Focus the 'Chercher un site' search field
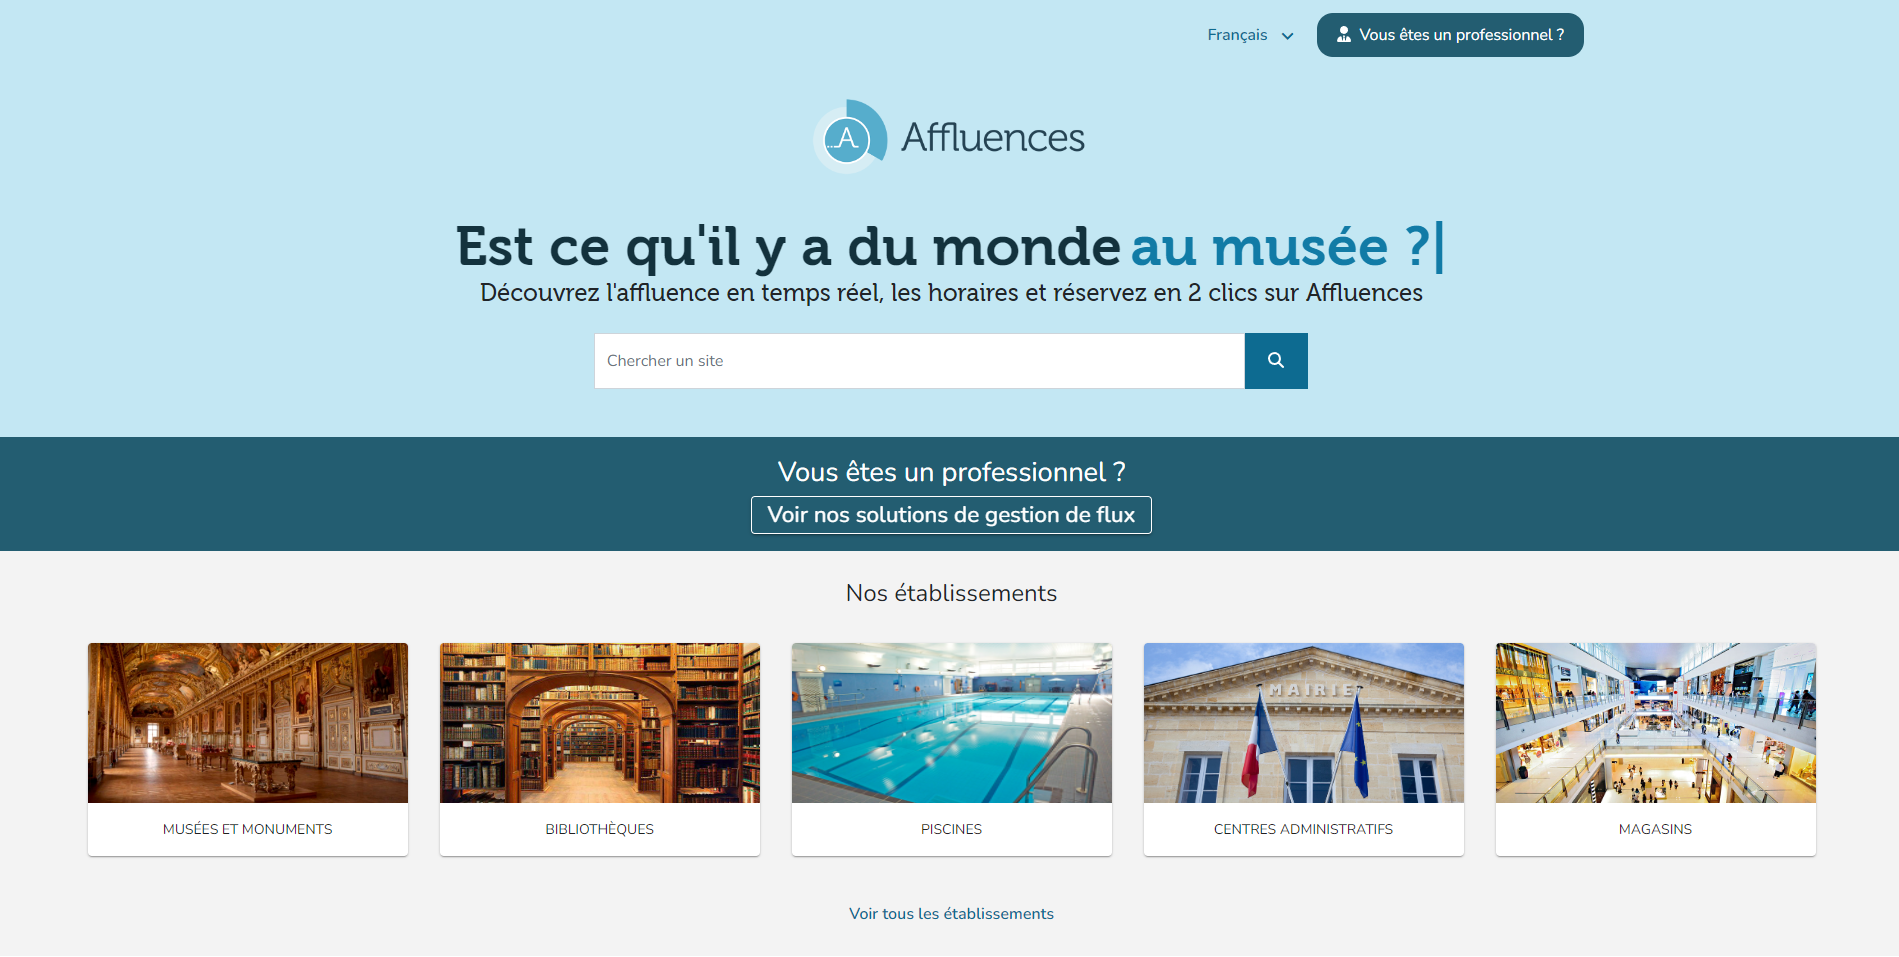This screenshot has height=957, width=1899. pyautogui.click(x=919, y=361)
